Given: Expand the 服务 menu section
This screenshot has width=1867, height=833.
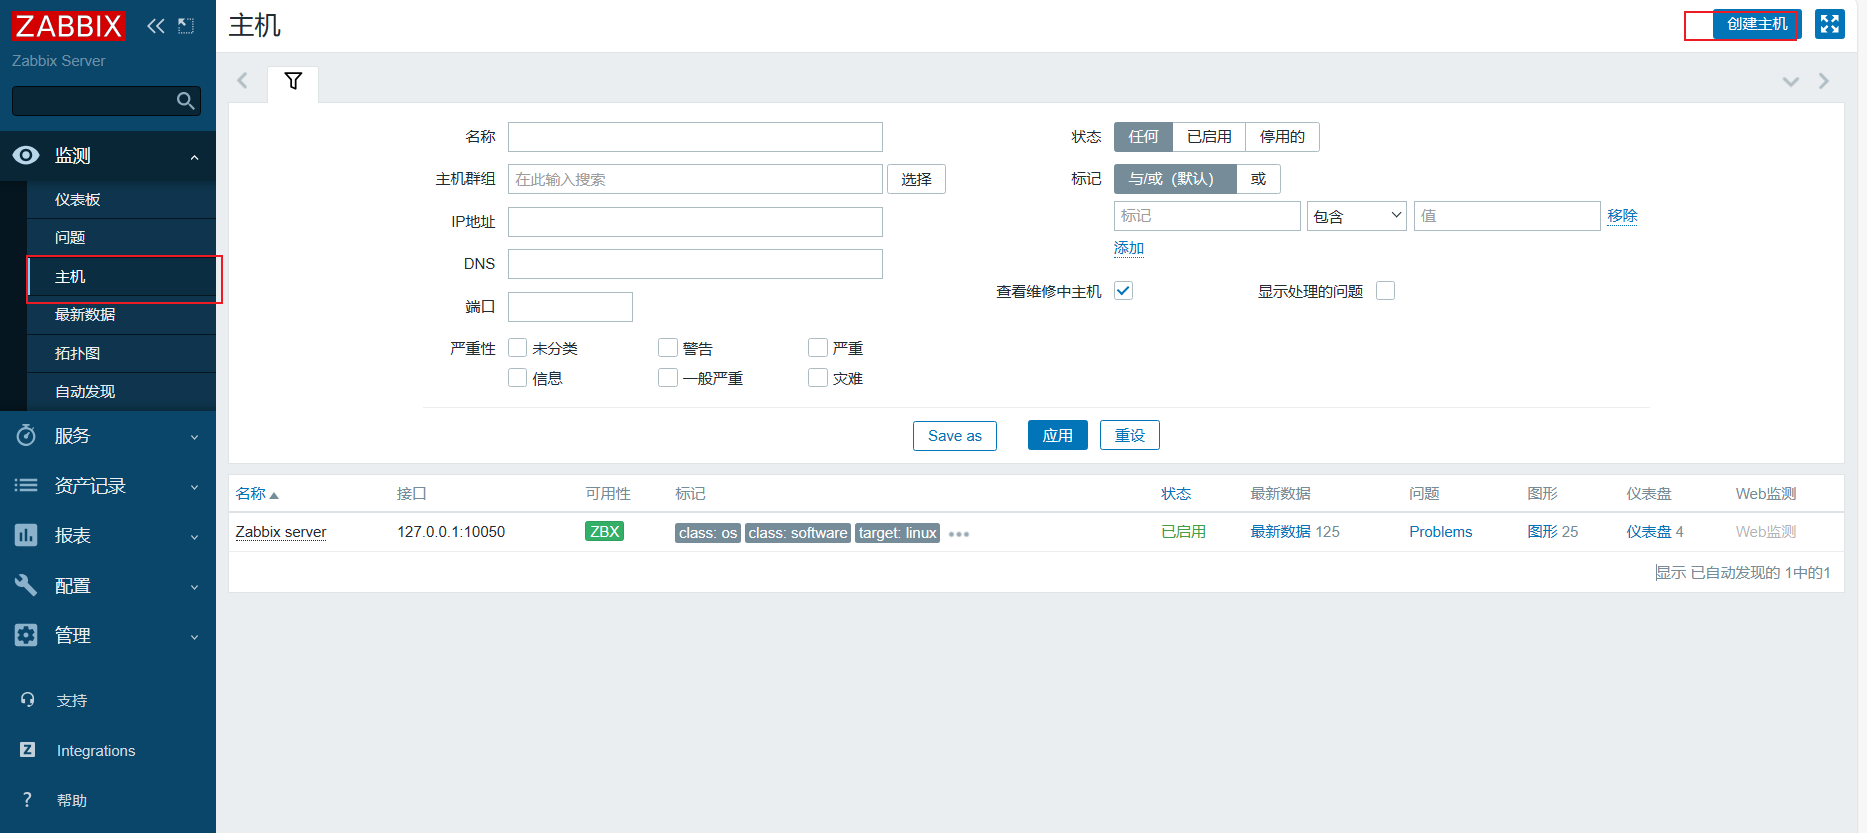Looking at the screenshot, I should click(108, 436).
